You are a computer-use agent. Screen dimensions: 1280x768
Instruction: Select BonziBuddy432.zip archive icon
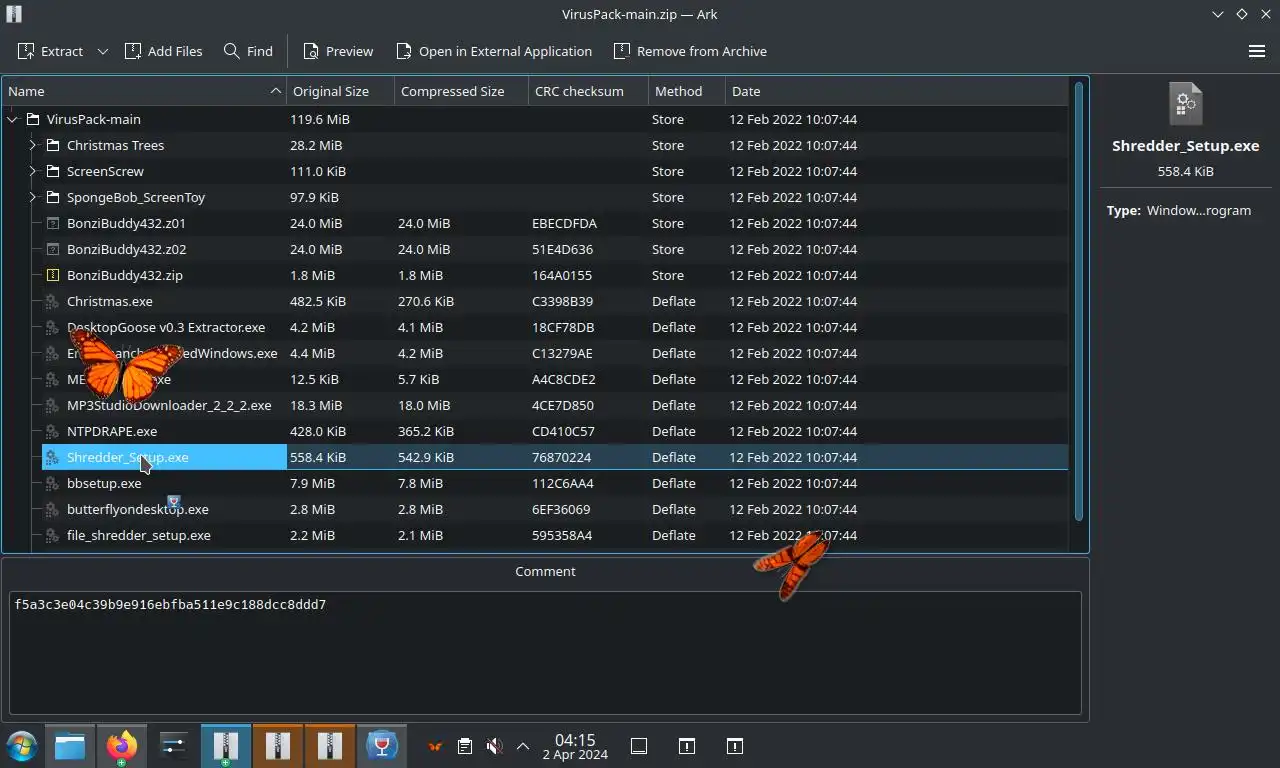point(53,275)
